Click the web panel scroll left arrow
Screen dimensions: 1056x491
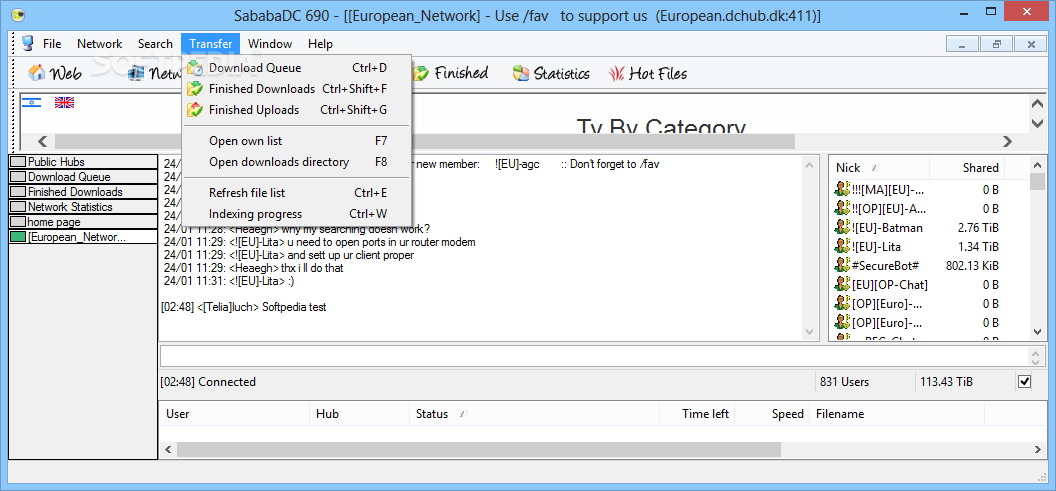pos(42,141)
